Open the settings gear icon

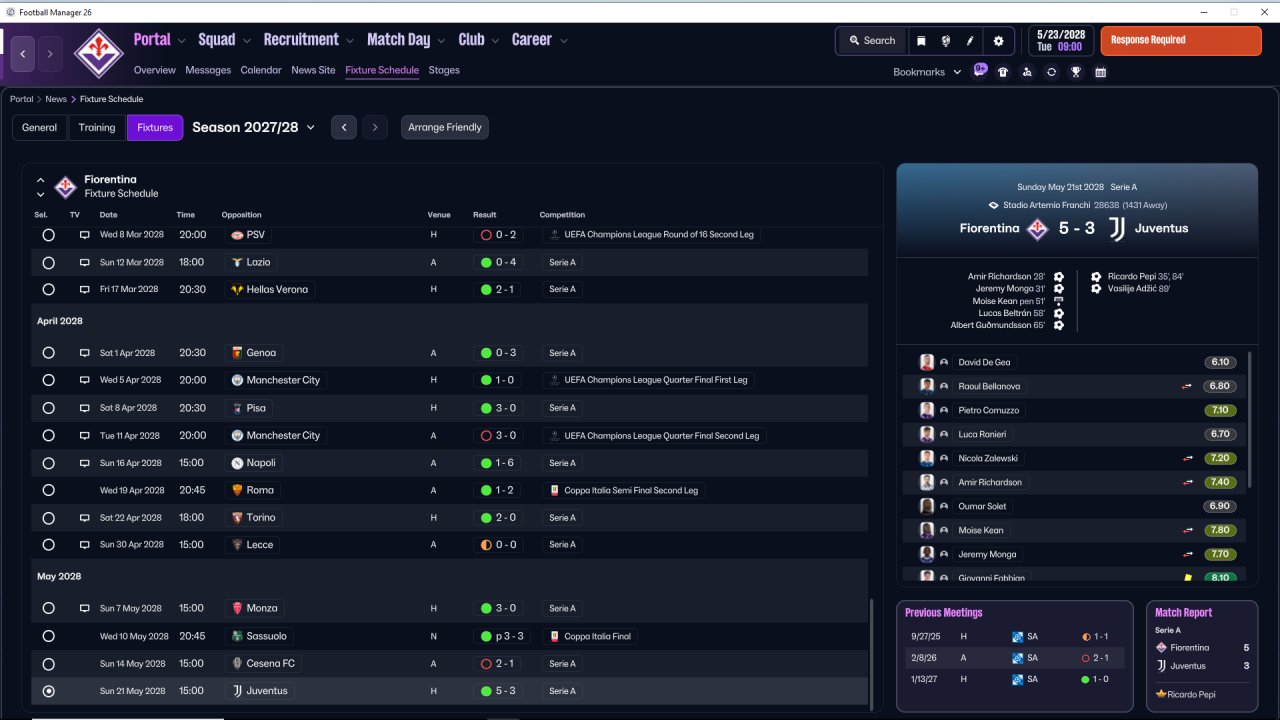[998, 41]
